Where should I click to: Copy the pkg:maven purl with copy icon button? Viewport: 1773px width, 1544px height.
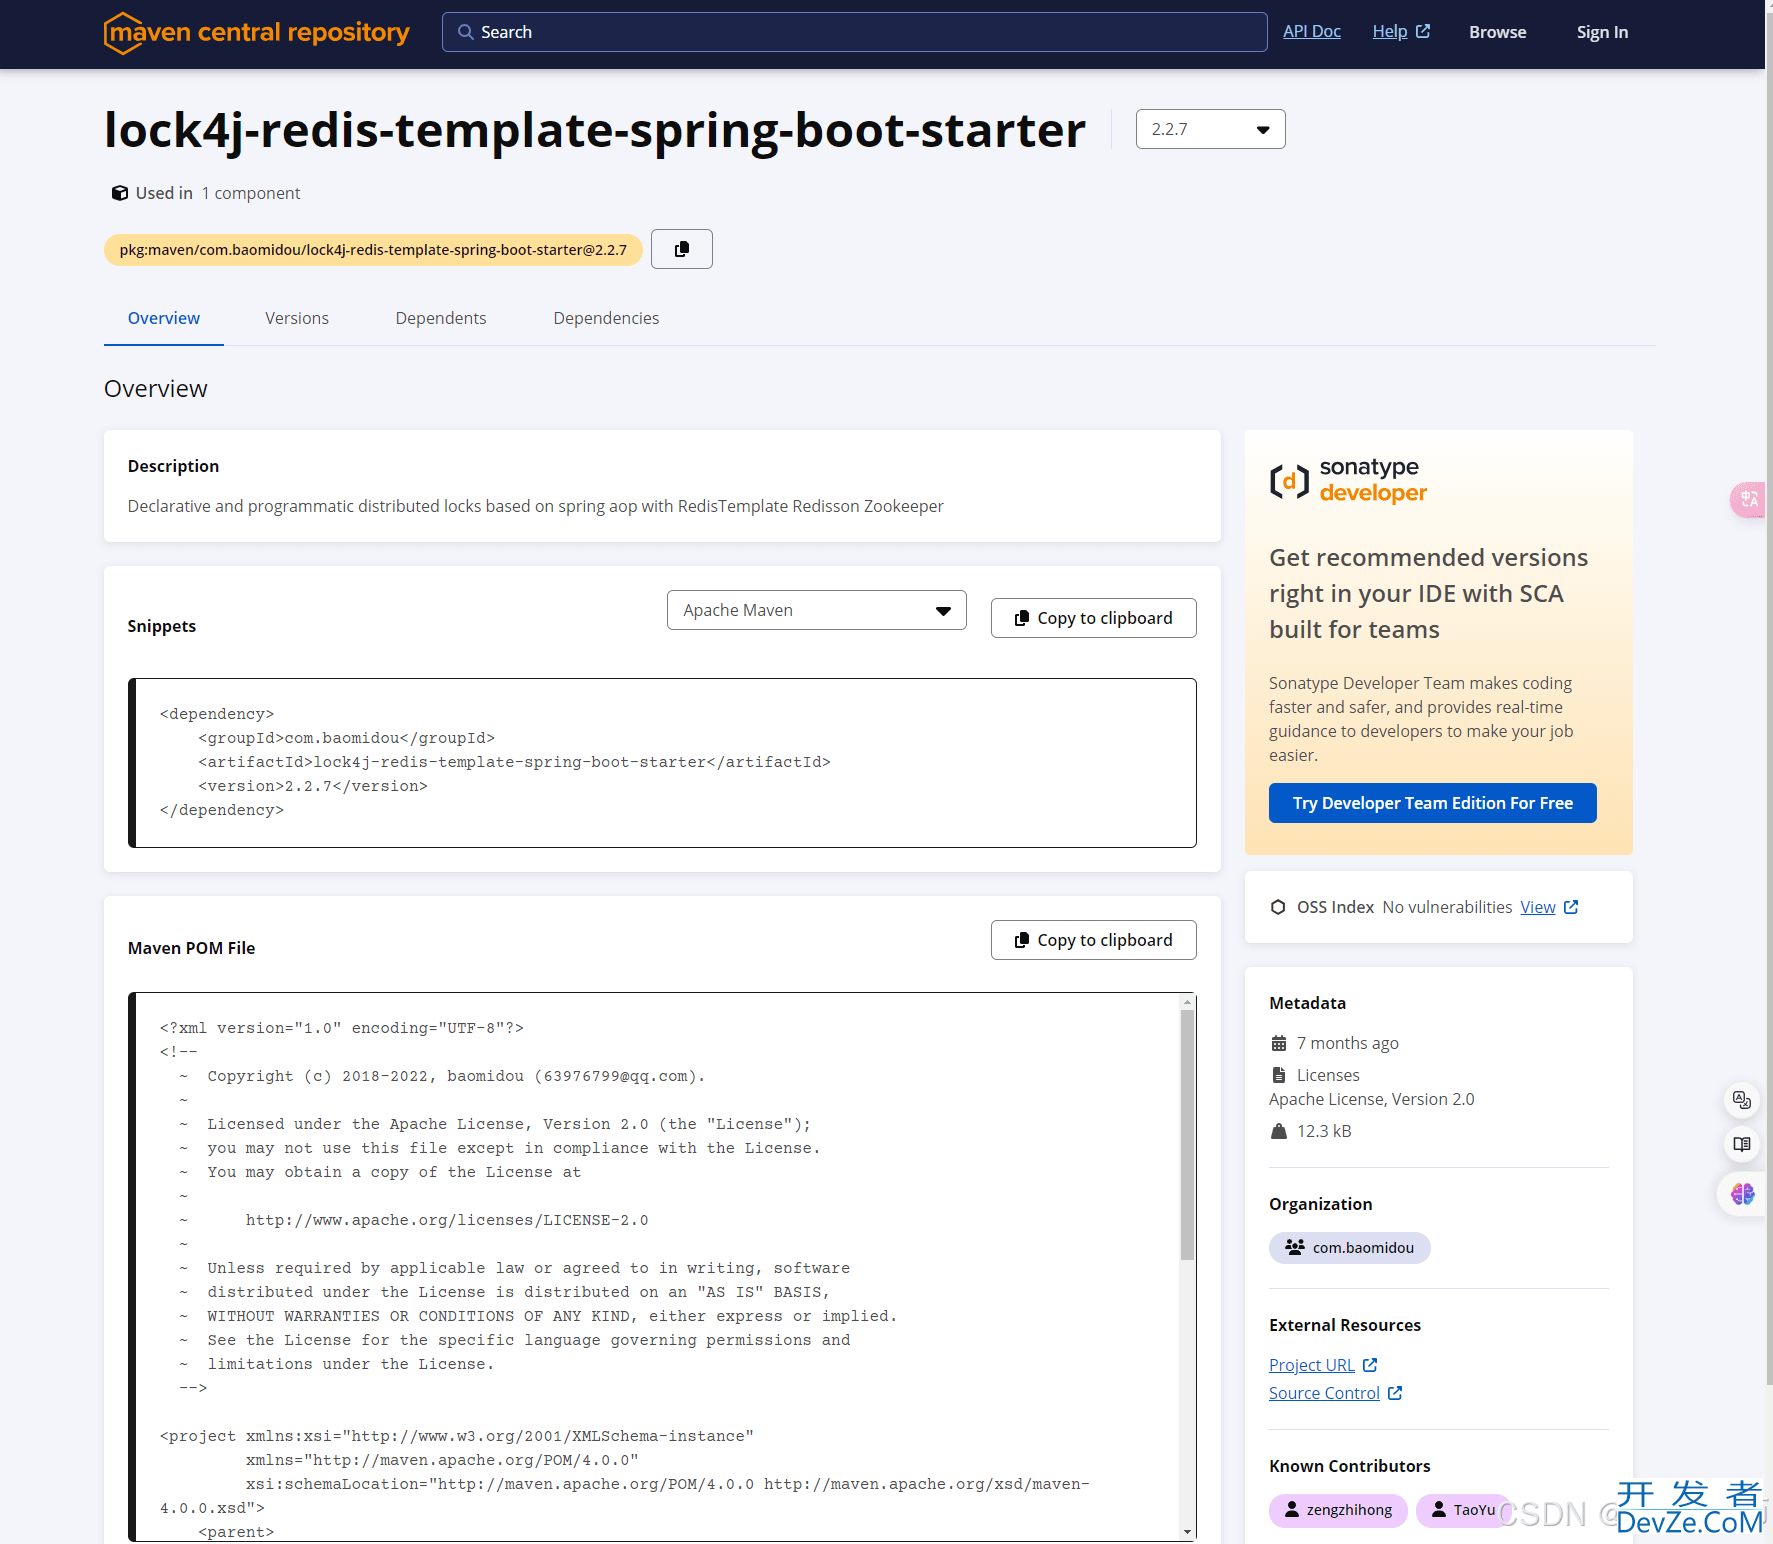pyautogui.click(x=681, y=249)
